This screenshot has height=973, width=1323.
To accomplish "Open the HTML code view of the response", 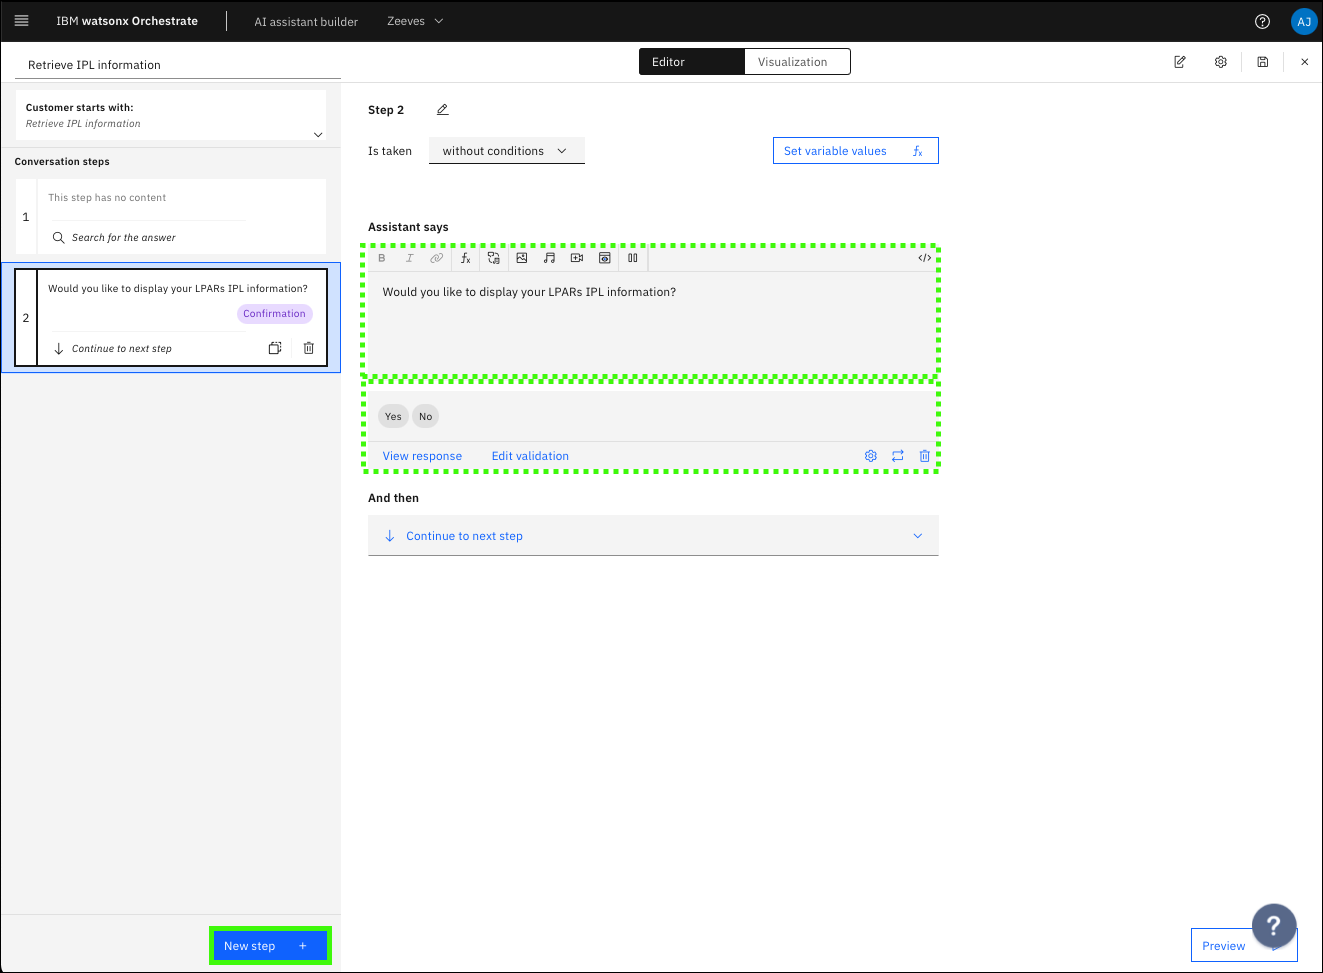I will [x=925, y=258].
